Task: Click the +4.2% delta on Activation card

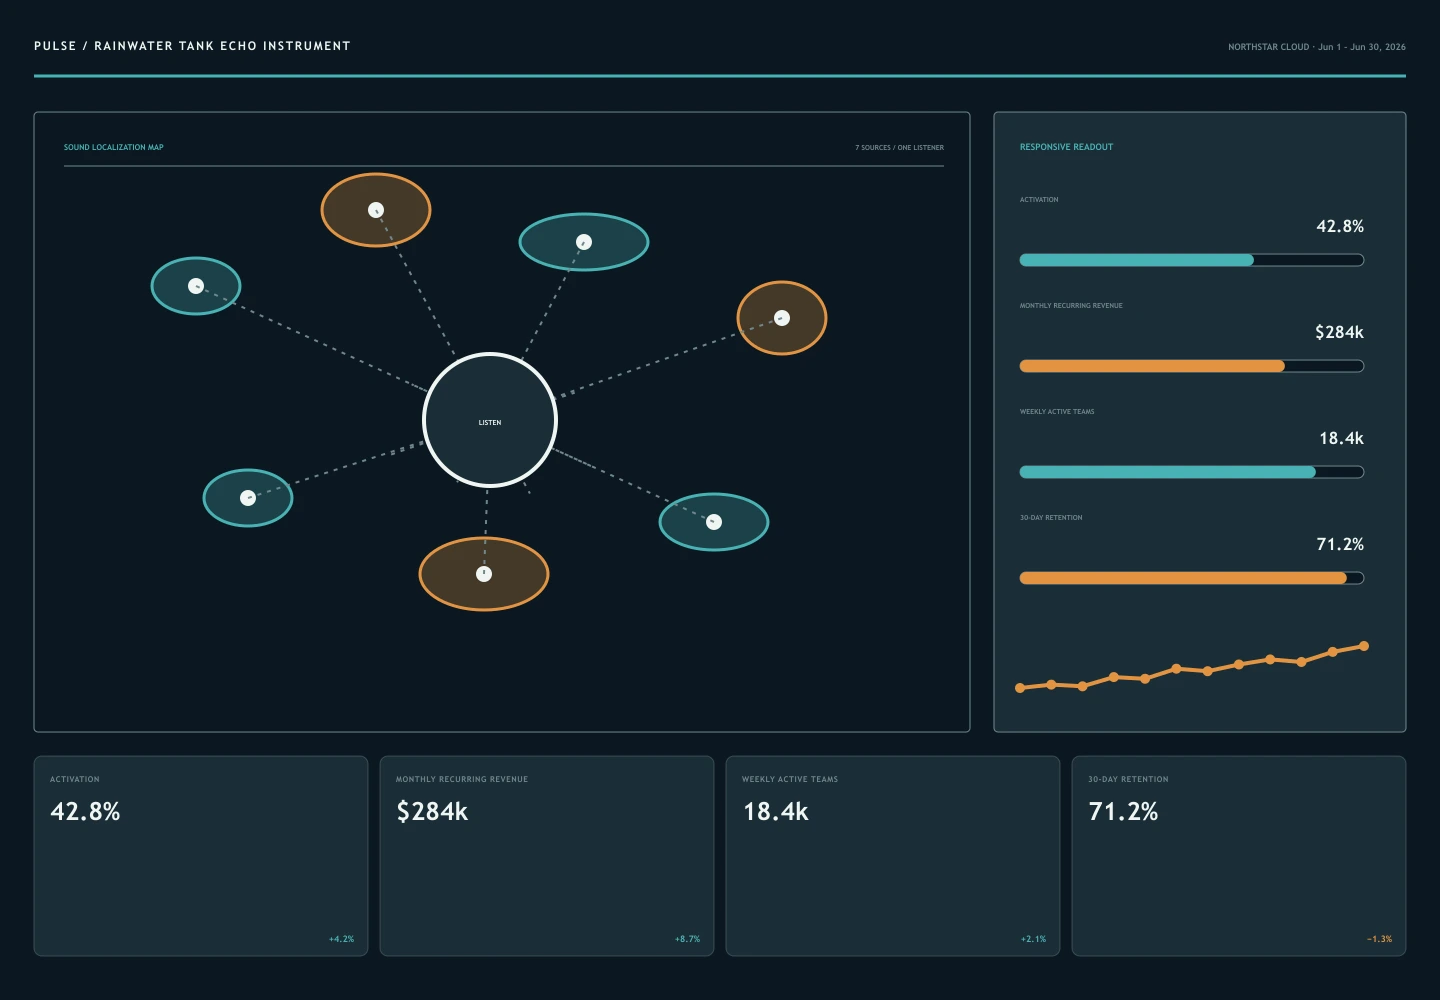Action: [x=341, y=939]
